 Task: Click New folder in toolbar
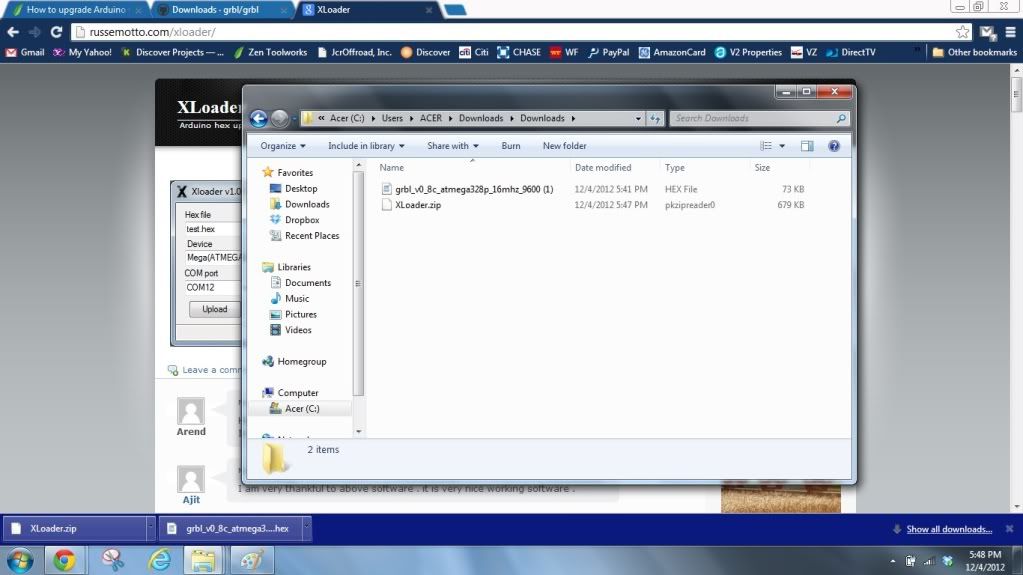pos(564,146)
